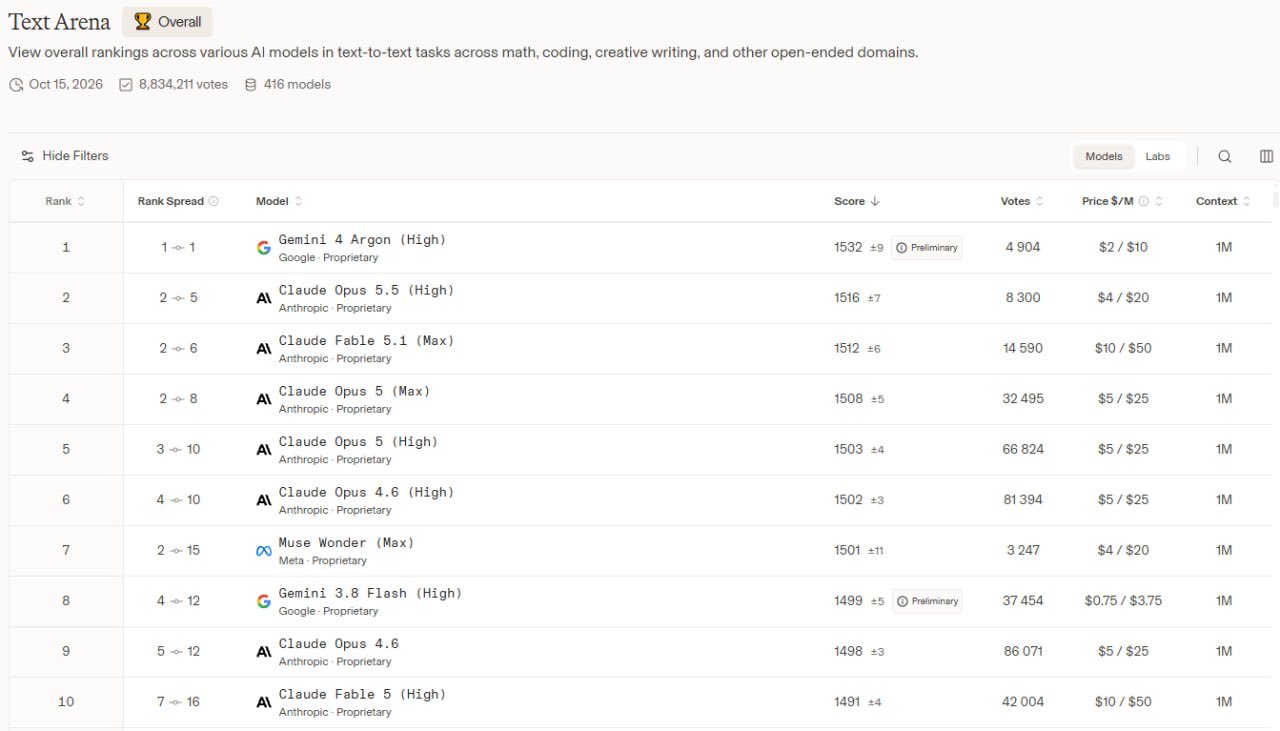The image size is (1280, 731).
Task: Click the Hide Filters sliders icon
Action: (27, 156)
